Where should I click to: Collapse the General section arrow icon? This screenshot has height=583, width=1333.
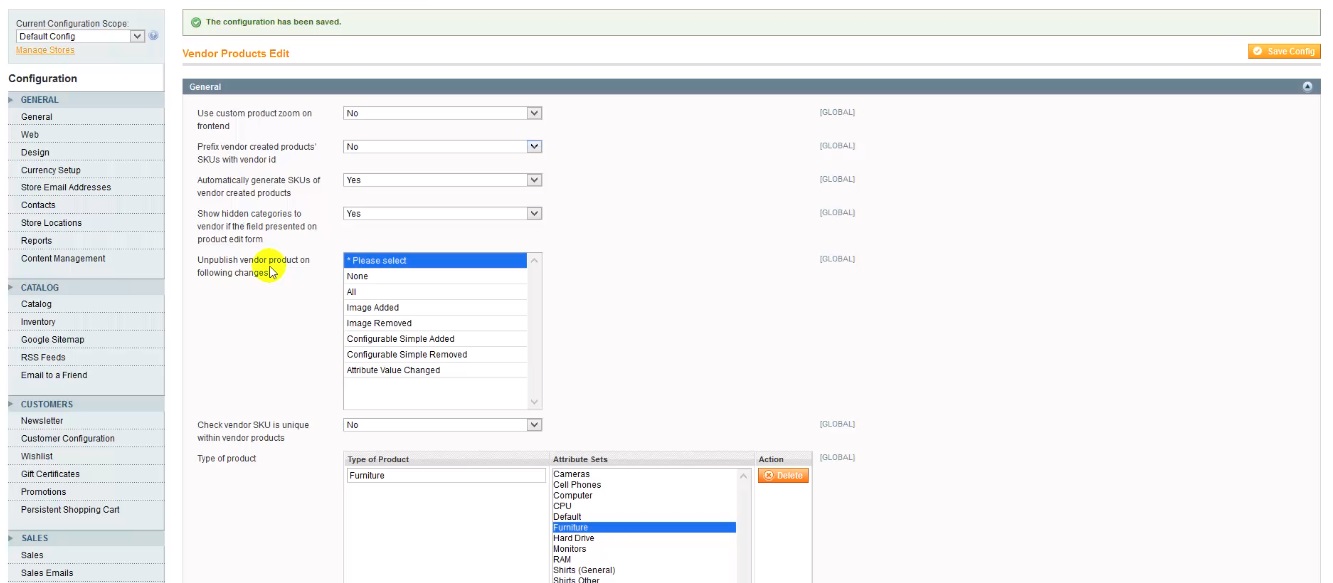click(x=1307, y=87)
